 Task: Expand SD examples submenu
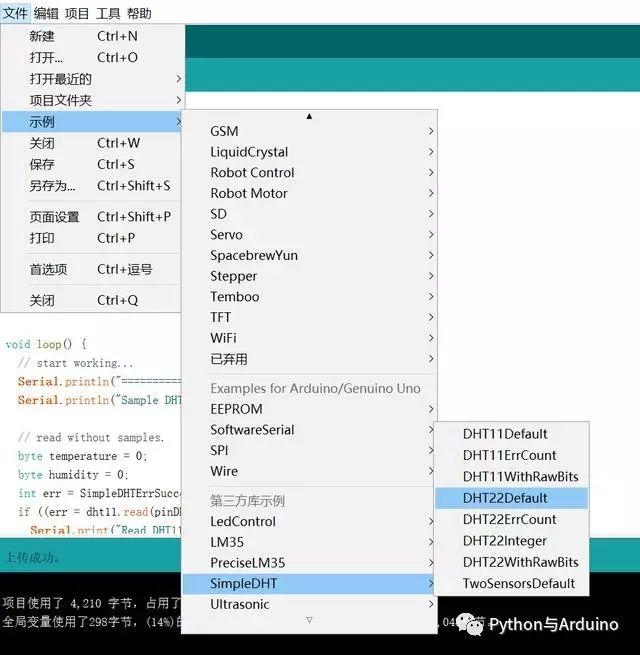[x=310, y=214]
